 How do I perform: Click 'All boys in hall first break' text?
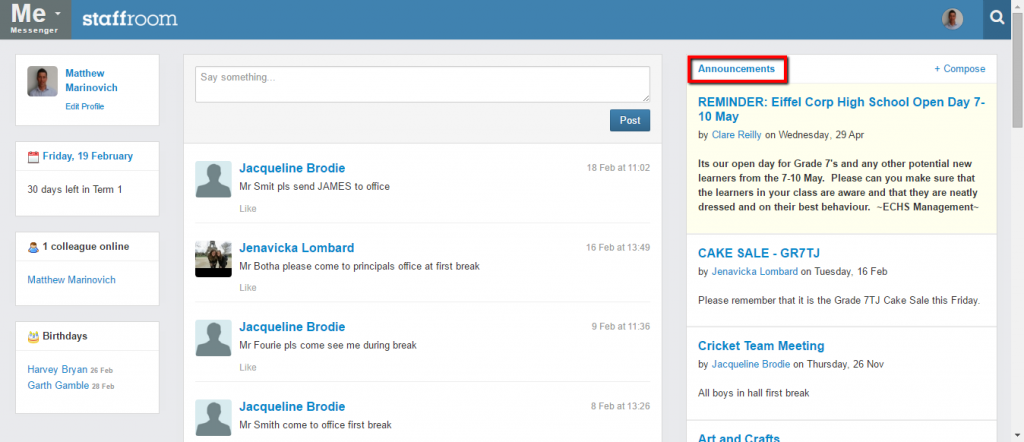tap(754, 393)
